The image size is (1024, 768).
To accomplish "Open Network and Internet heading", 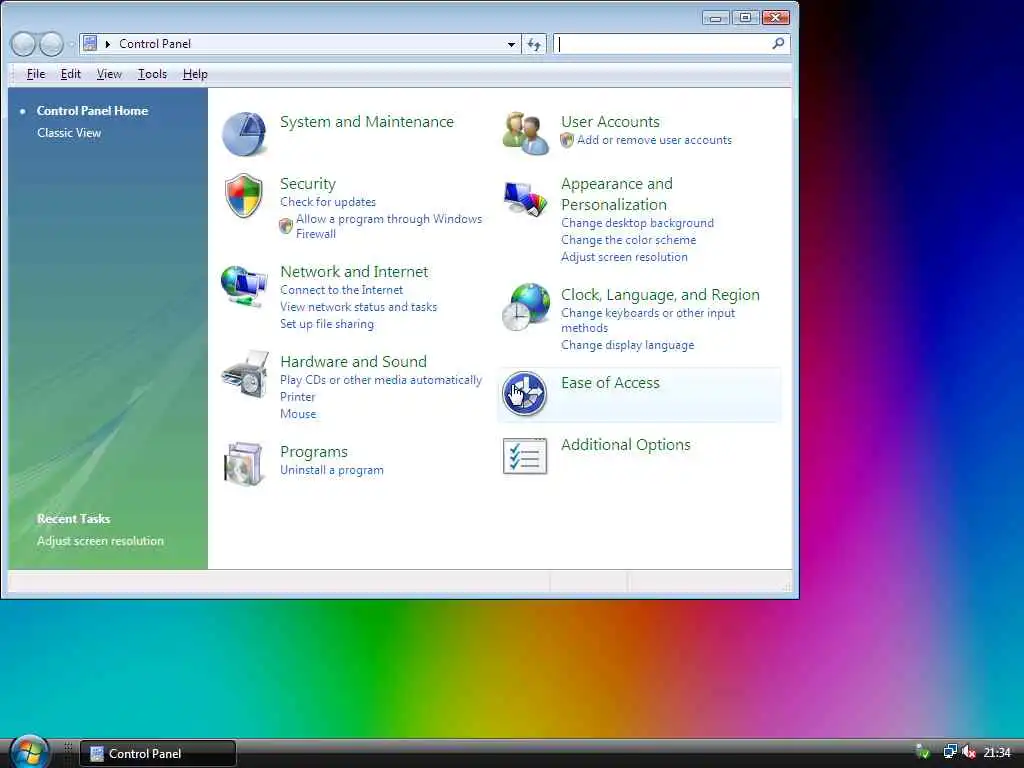I will coord(354,271).
